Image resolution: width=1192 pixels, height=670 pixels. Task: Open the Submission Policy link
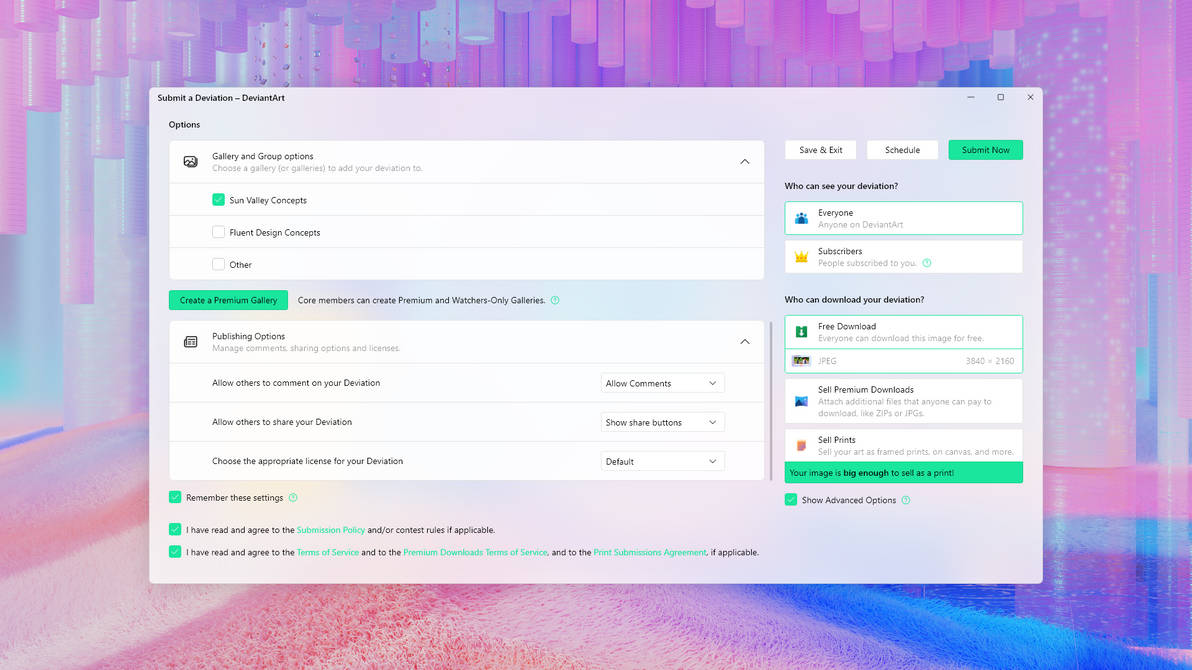click(x=331, y=530)
